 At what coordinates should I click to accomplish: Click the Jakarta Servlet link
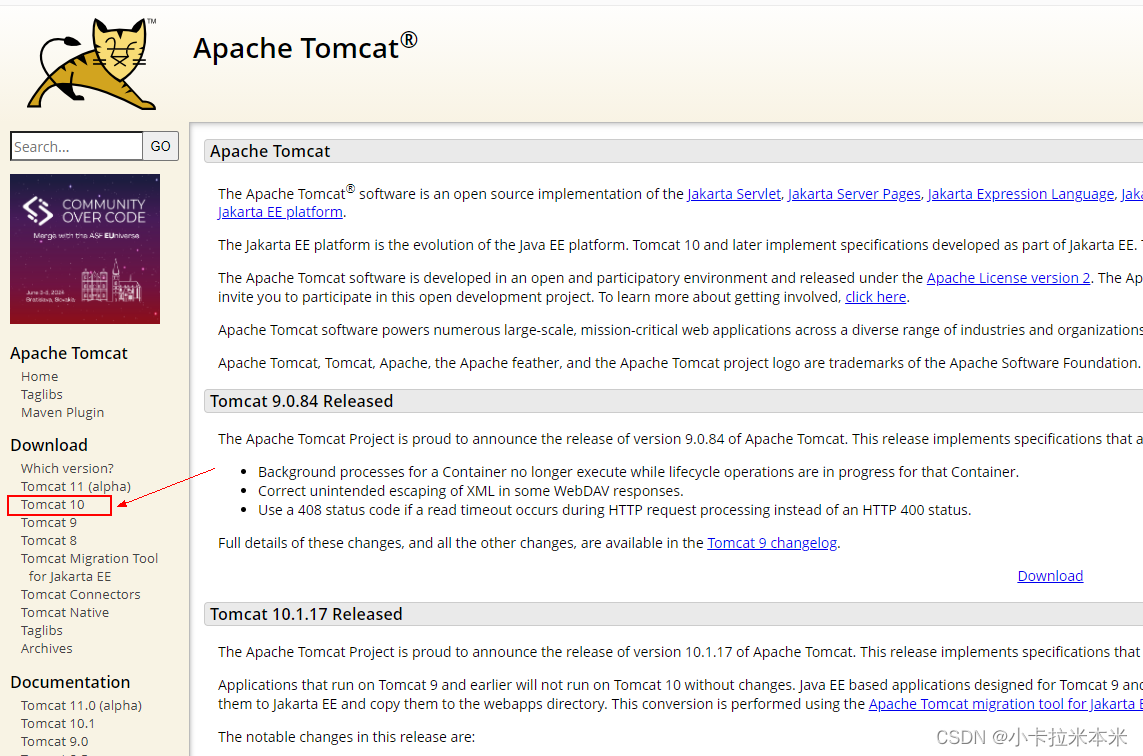click(x=734, y=193)
